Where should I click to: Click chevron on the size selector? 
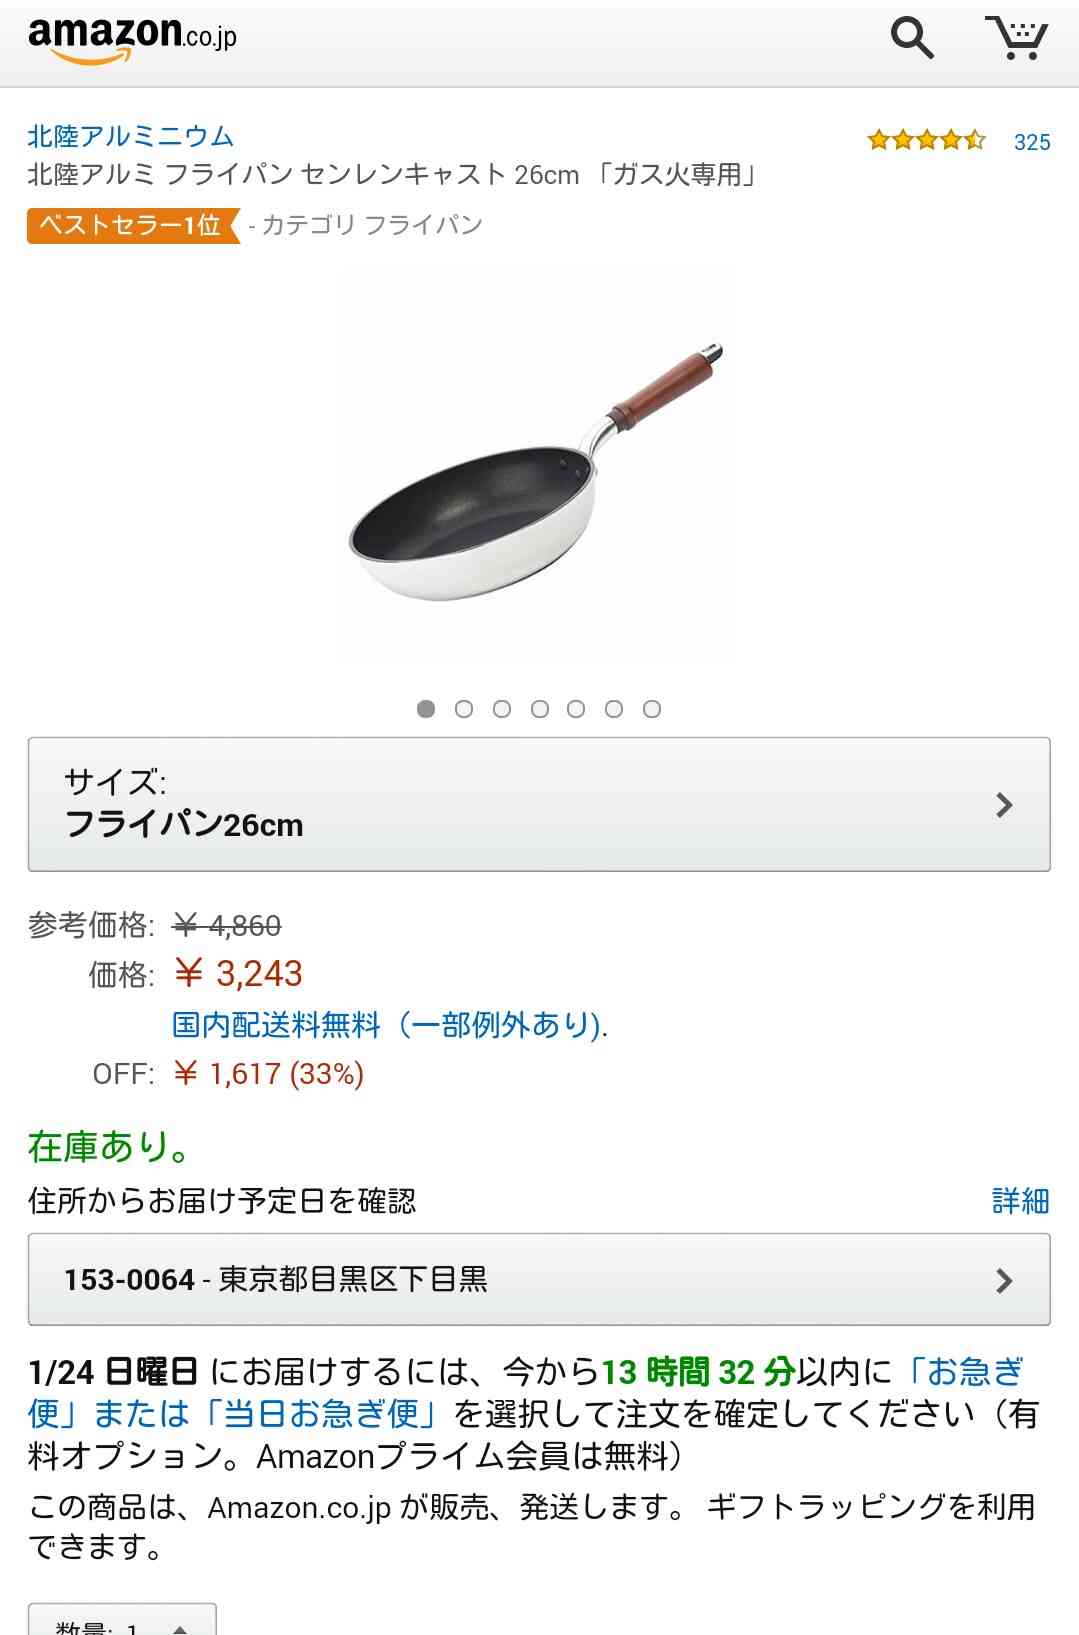1004,805
